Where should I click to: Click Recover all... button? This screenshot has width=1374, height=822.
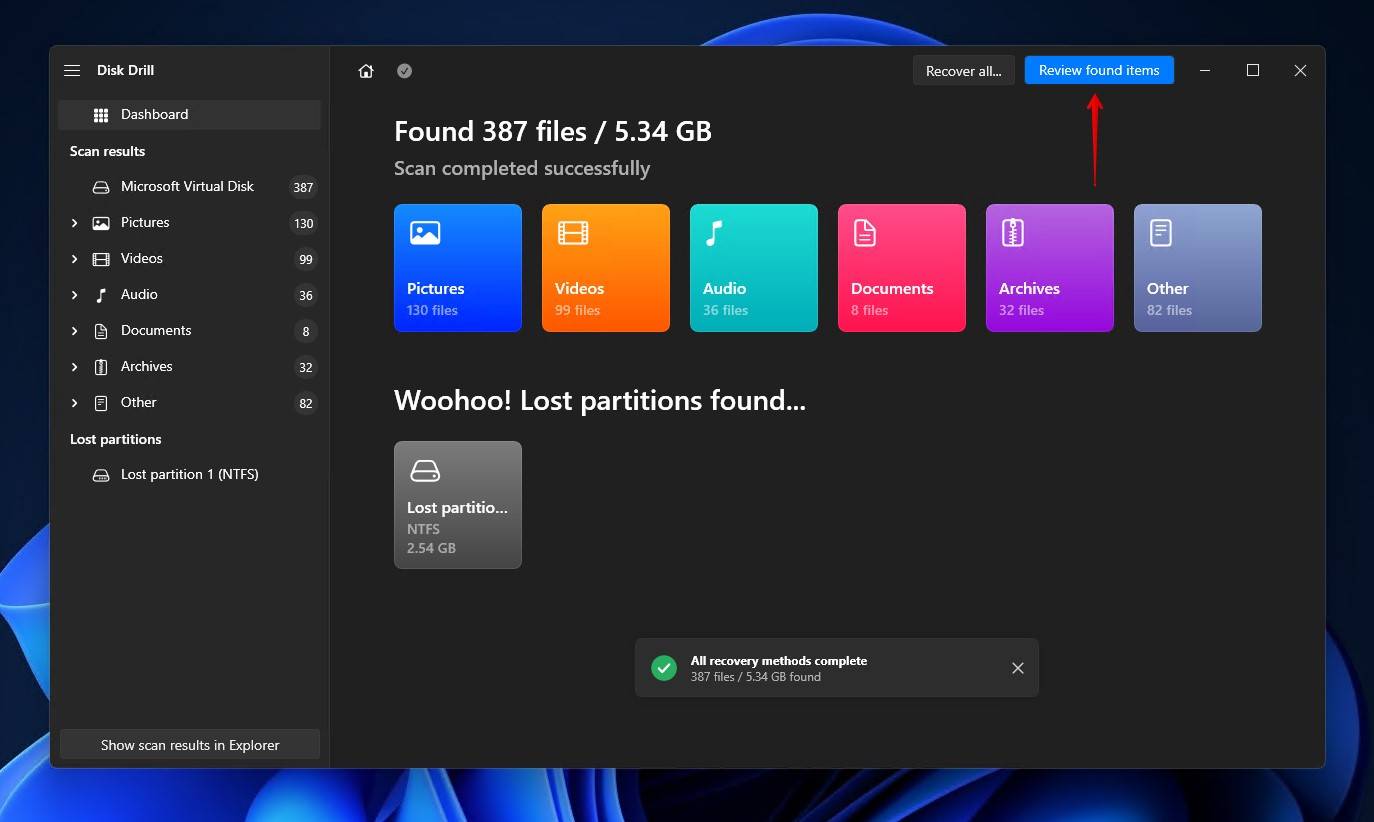point(964,71)
